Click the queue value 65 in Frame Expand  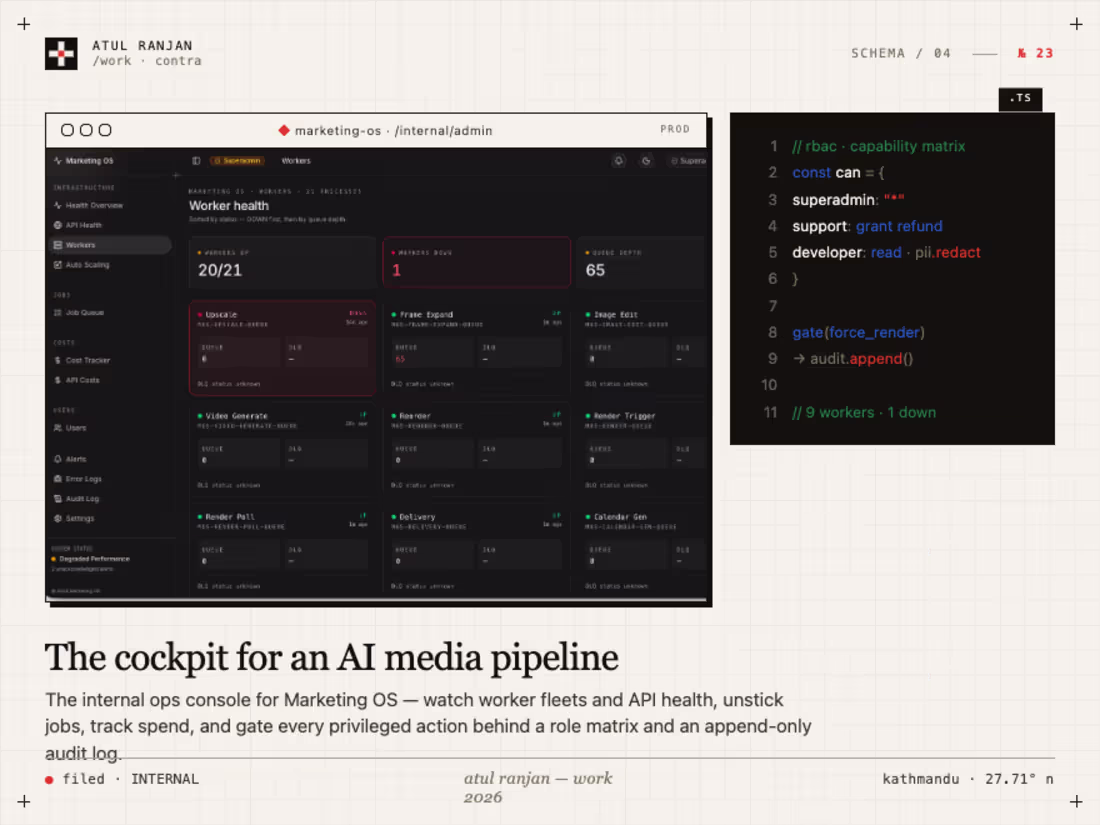(x=400, y=359)
